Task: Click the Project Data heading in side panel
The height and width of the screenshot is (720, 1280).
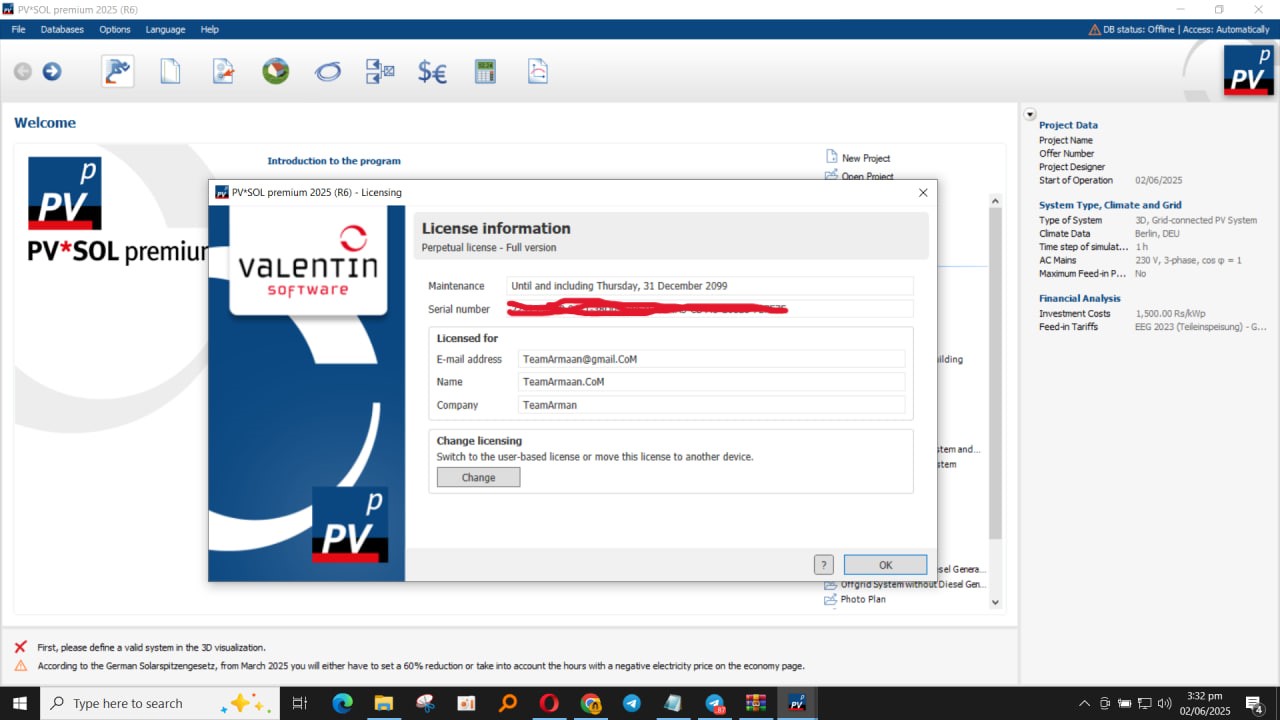Action: click(x=1068, y=125)
